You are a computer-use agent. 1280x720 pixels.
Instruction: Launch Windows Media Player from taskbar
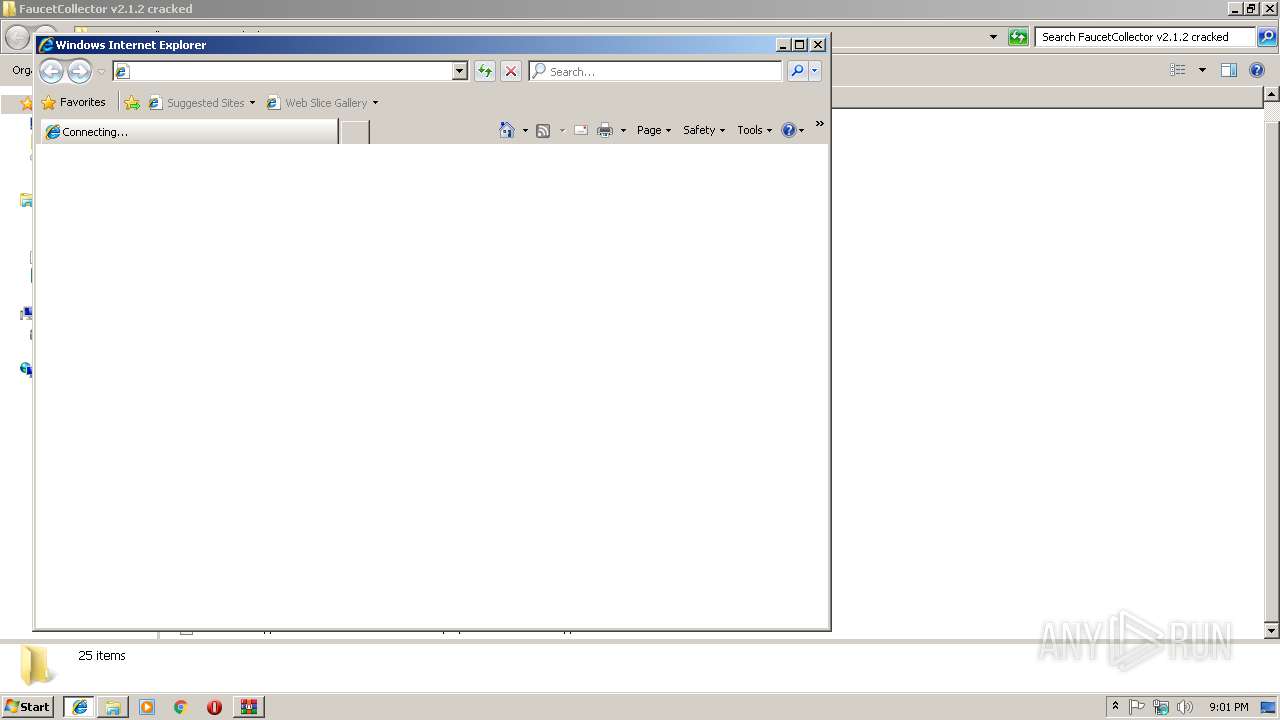click(147, 706)
